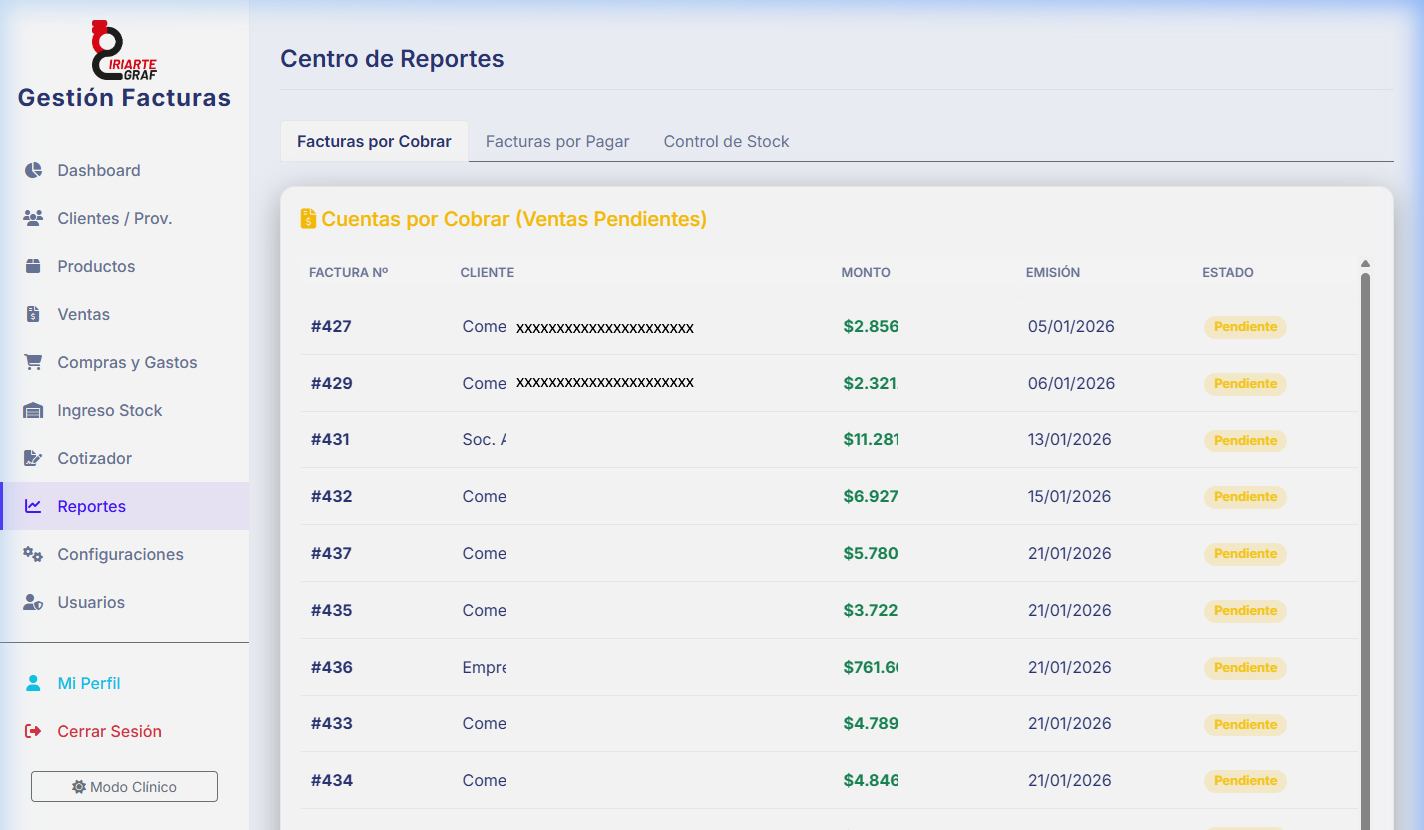Click the Iriarte Graf logo
The height and width of the screenshot is (830, 1424).
point(124,50)
